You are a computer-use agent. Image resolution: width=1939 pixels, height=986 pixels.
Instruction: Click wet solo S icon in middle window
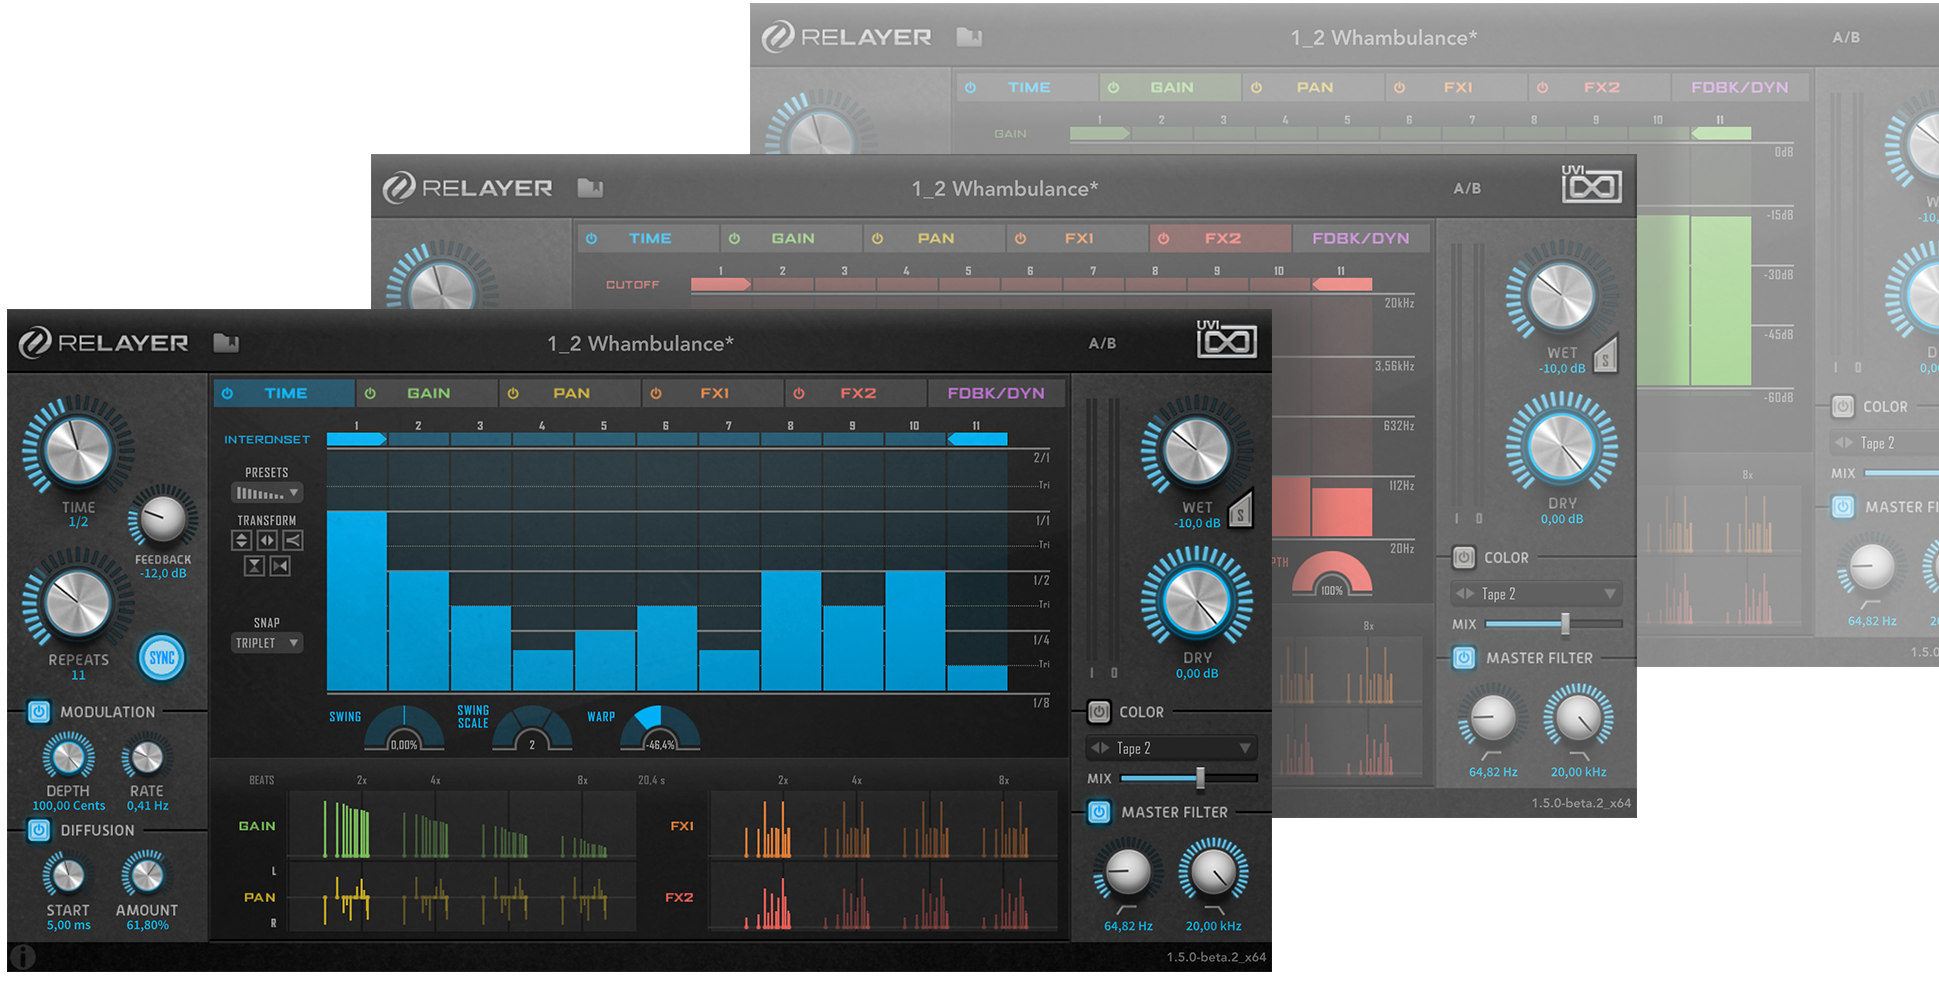point(1605,356)
